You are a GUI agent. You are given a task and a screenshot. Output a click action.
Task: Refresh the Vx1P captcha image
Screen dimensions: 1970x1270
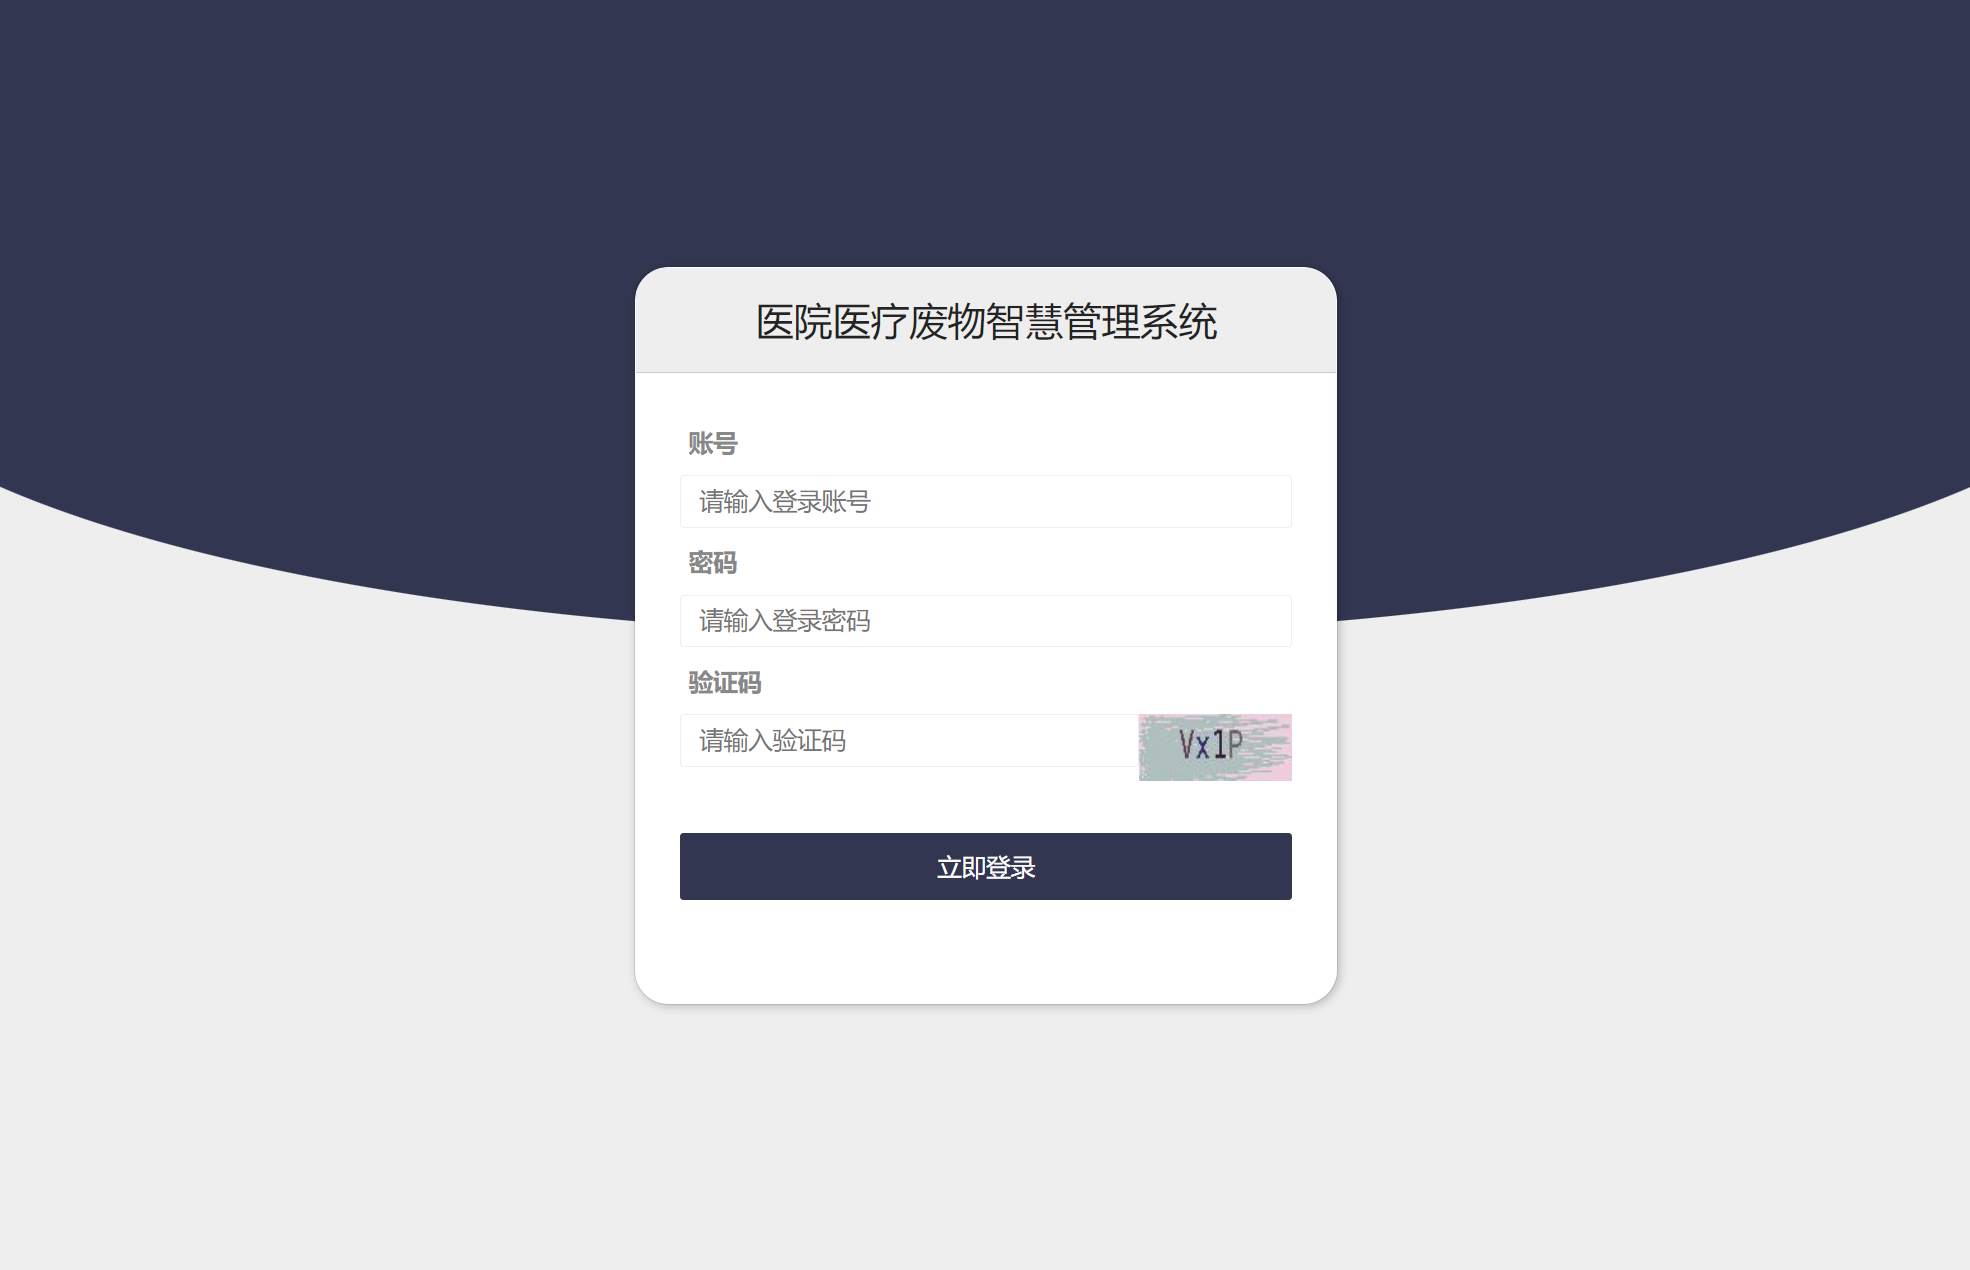pyautogui.click(x=1215, y=747)
